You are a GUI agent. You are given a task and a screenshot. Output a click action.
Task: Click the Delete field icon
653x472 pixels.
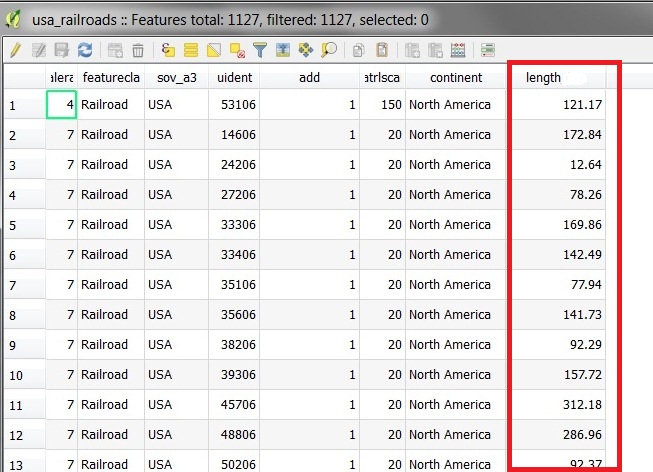435,50
